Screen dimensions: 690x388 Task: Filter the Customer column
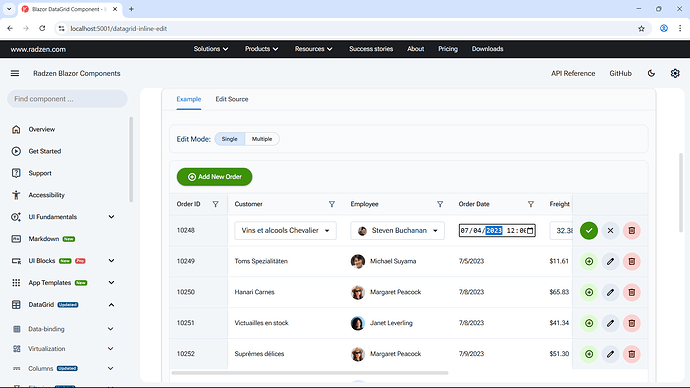pos(332,204)
